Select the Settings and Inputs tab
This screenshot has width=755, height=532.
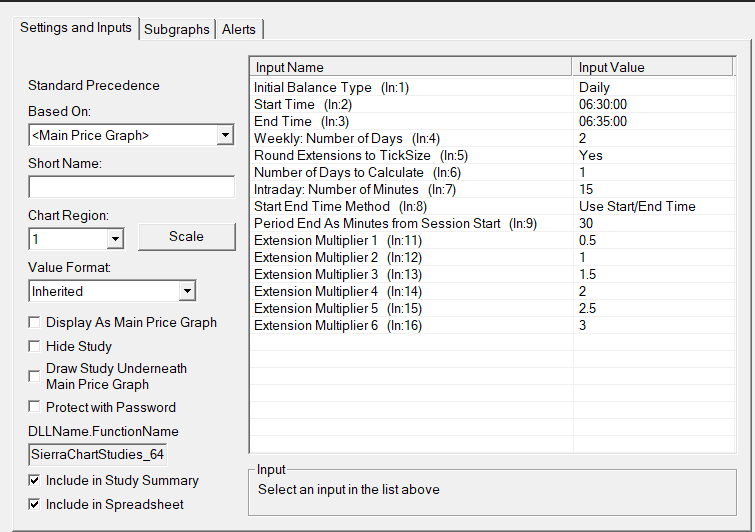tap(76, 28)
